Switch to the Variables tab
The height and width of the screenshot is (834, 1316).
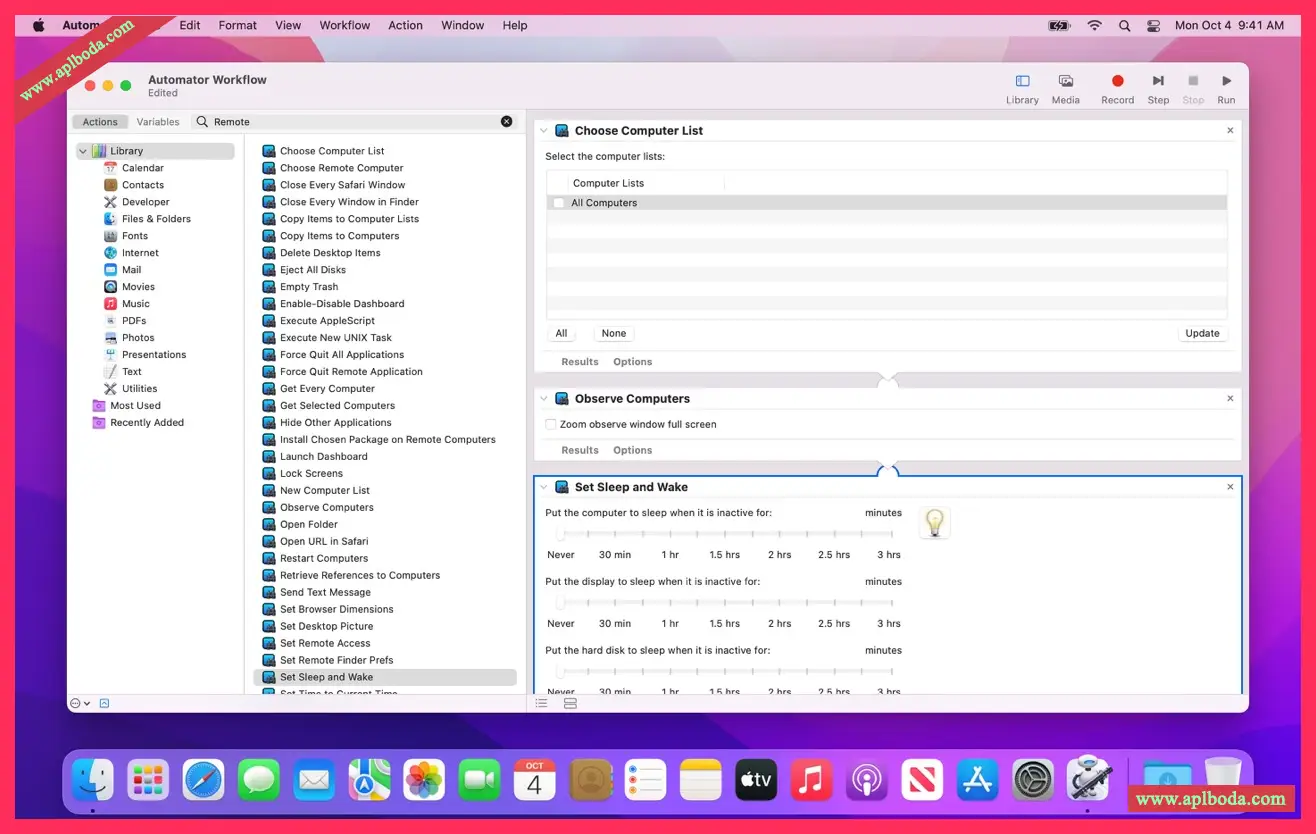[158, 122]
